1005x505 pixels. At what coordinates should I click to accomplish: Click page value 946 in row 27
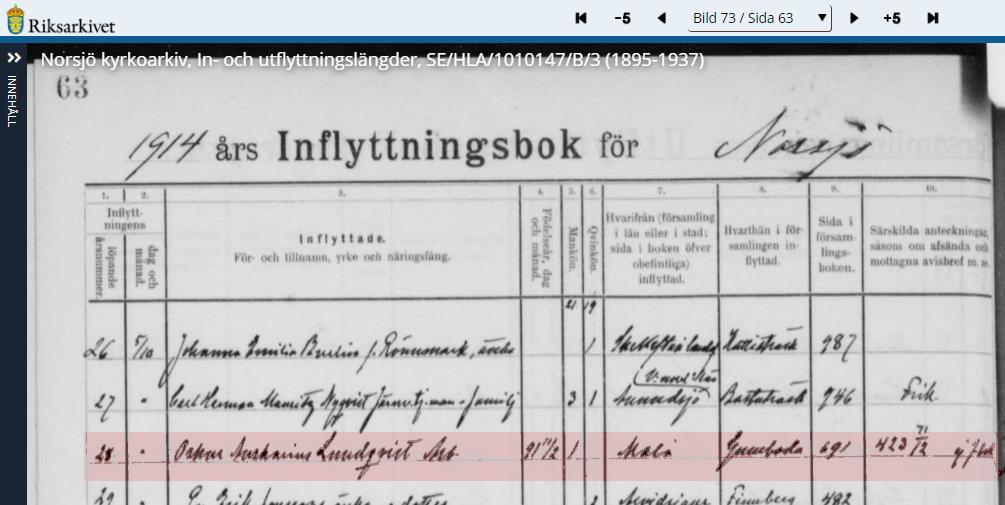[x=836, y=397]
